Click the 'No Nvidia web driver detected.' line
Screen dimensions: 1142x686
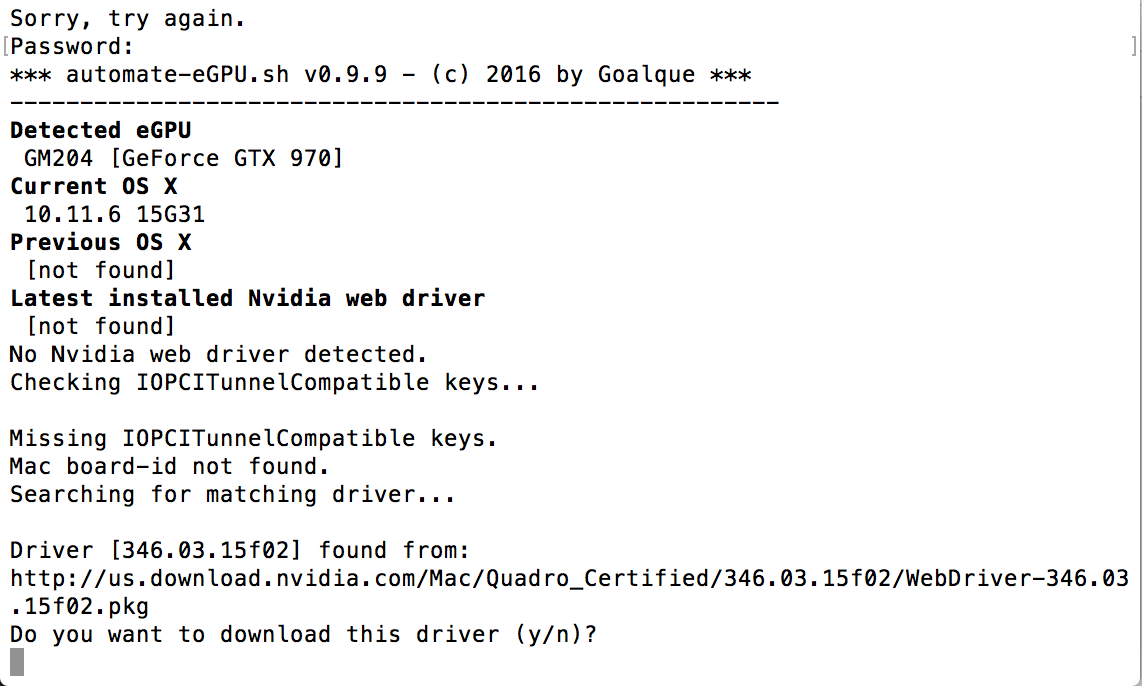click(x=218, y=355)
